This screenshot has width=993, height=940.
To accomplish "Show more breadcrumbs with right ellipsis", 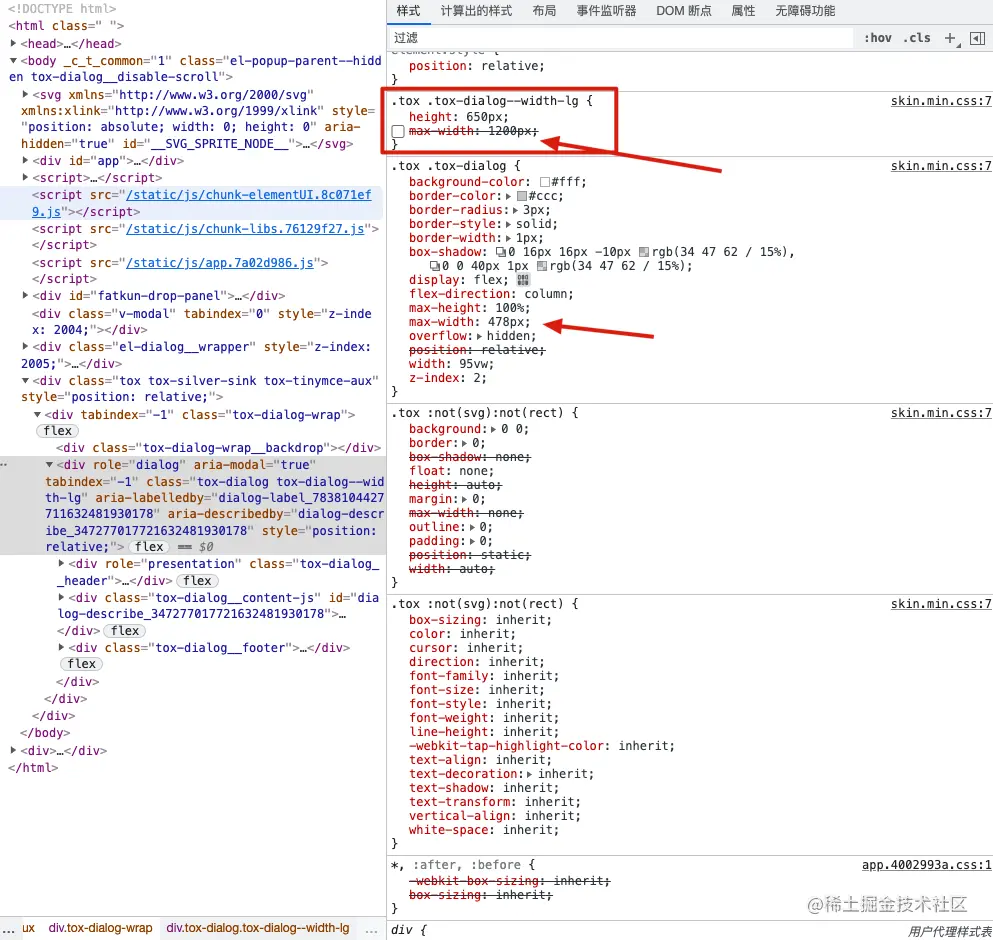I will (372, 930).
